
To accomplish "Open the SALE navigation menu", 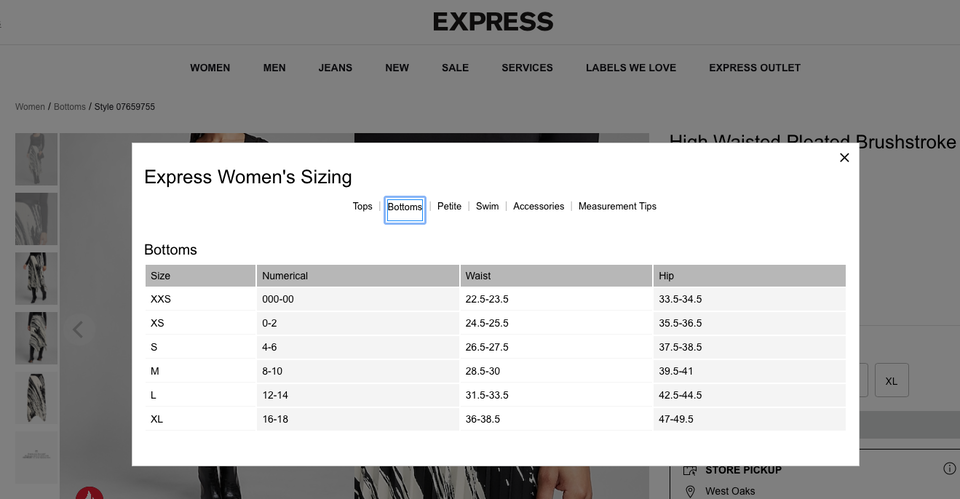I will click(x=455, y=68).
